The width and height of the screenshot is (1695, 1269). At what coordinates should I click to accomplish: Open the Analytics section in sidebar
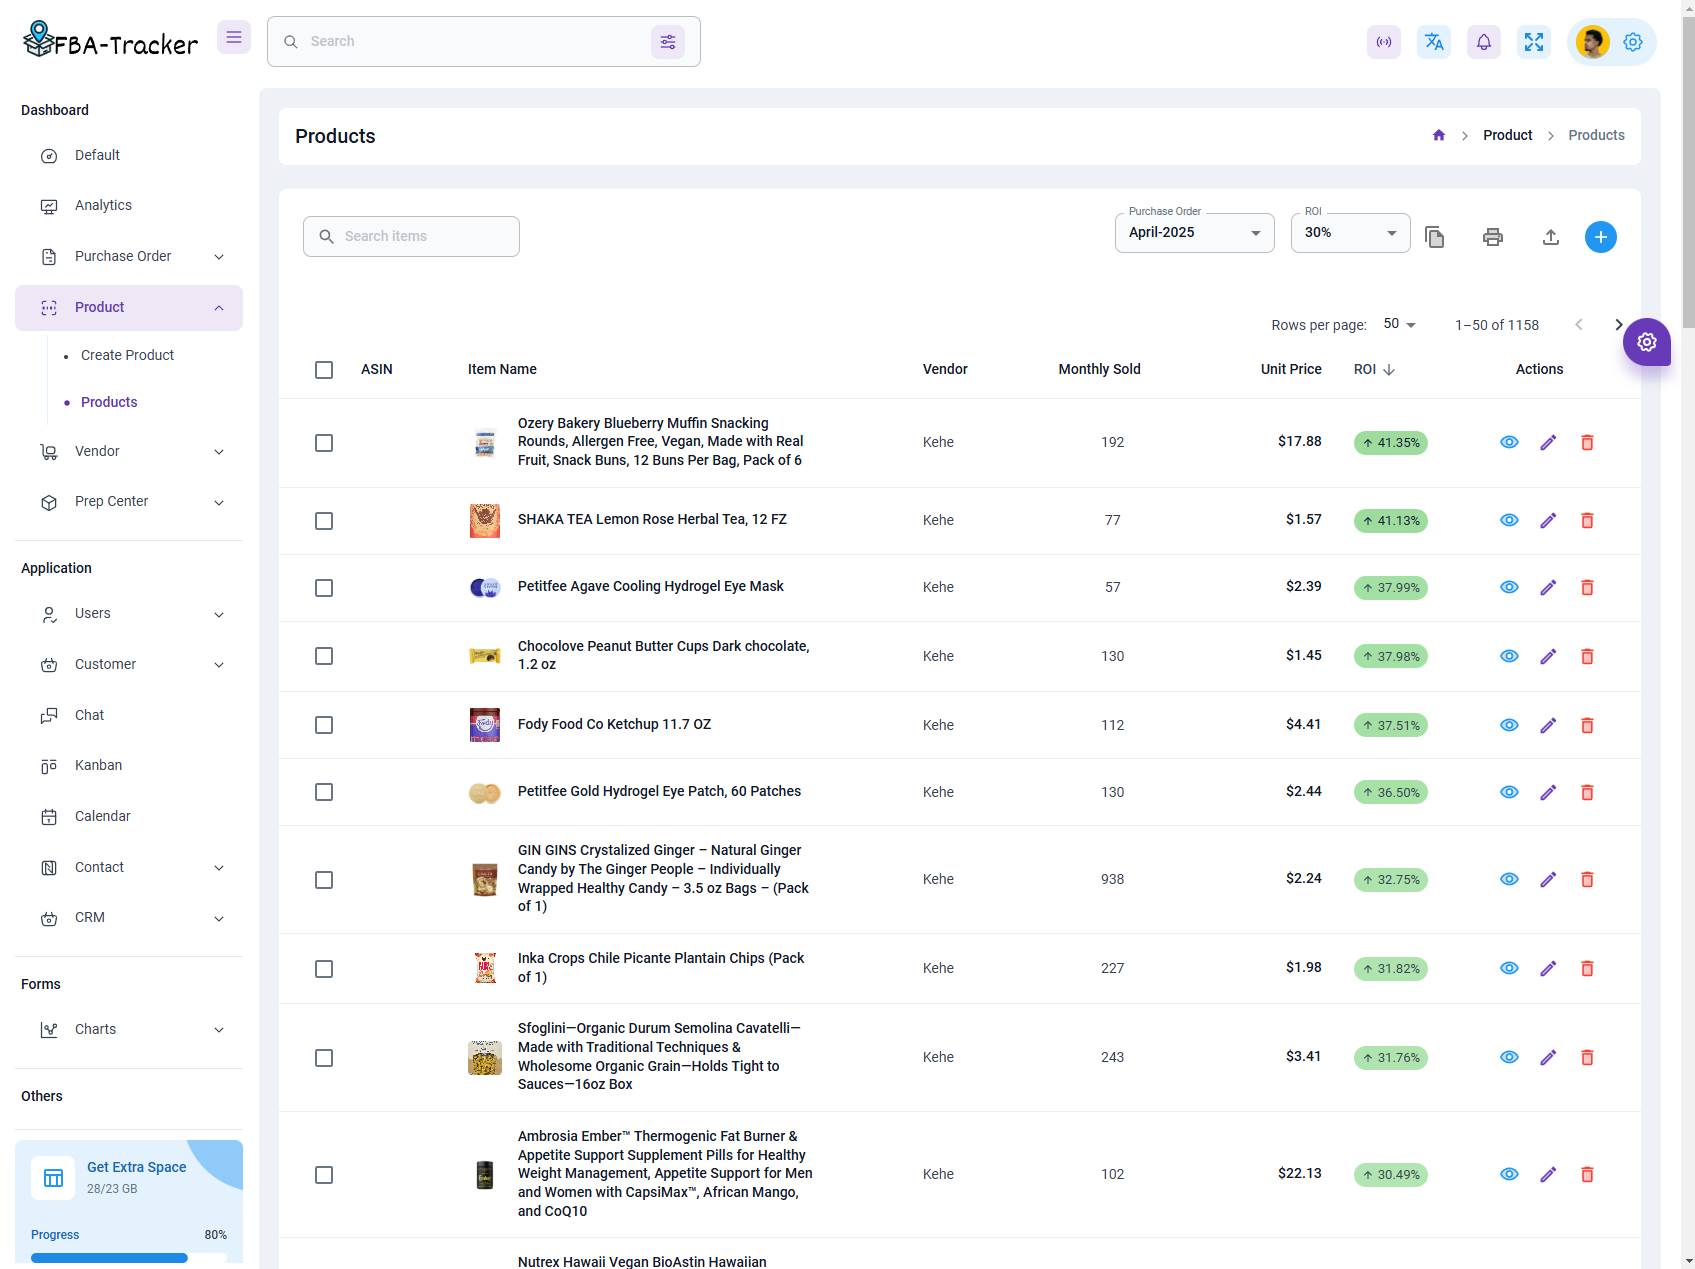click(x=102, y=205)
